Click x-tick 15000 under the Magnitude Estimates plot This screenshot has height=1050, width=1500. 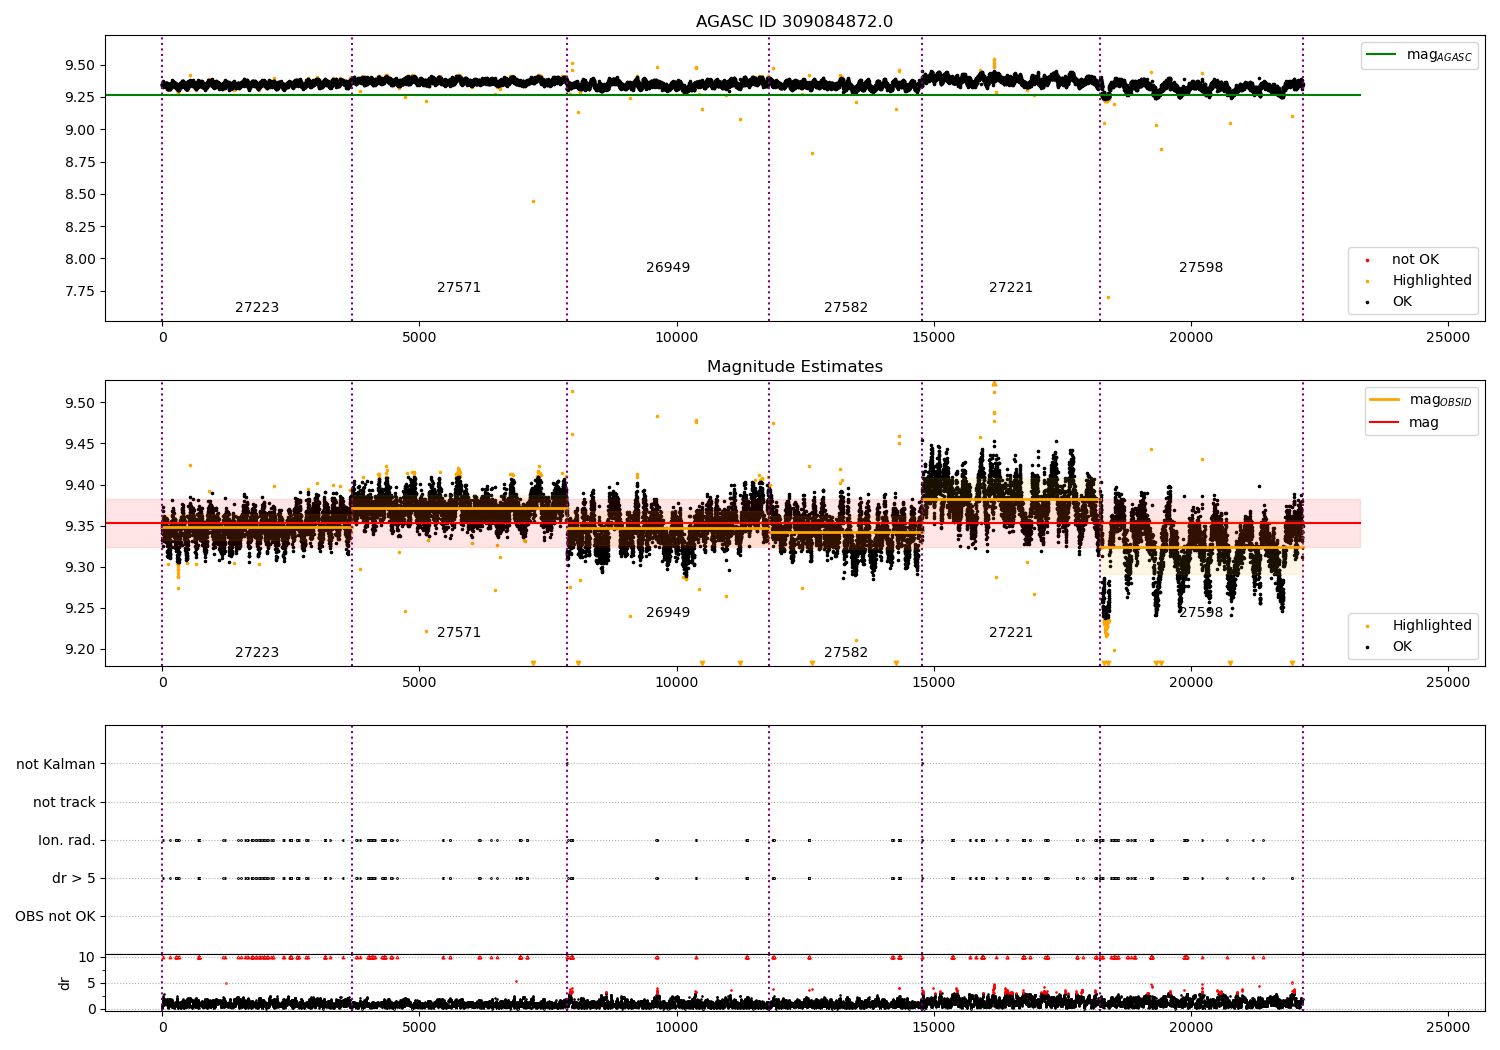pyautogui.click(x=933, y=683)
